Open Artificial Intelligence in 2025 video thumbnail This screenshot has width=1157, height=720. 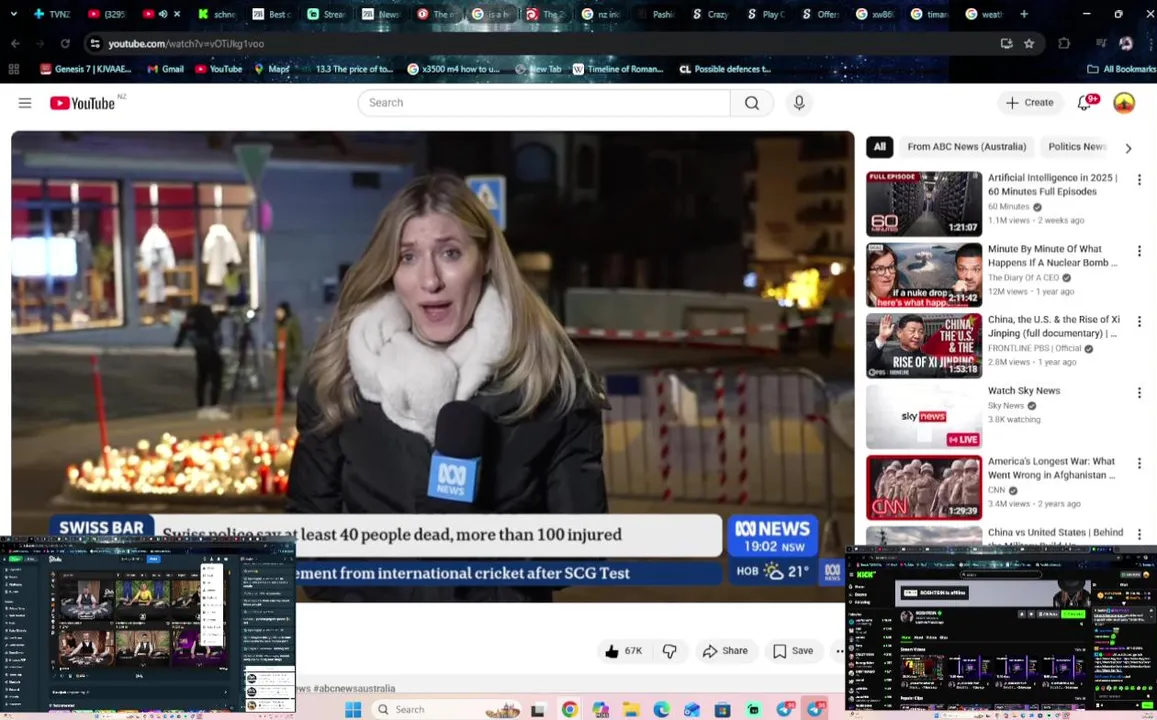tap(924, 204)
